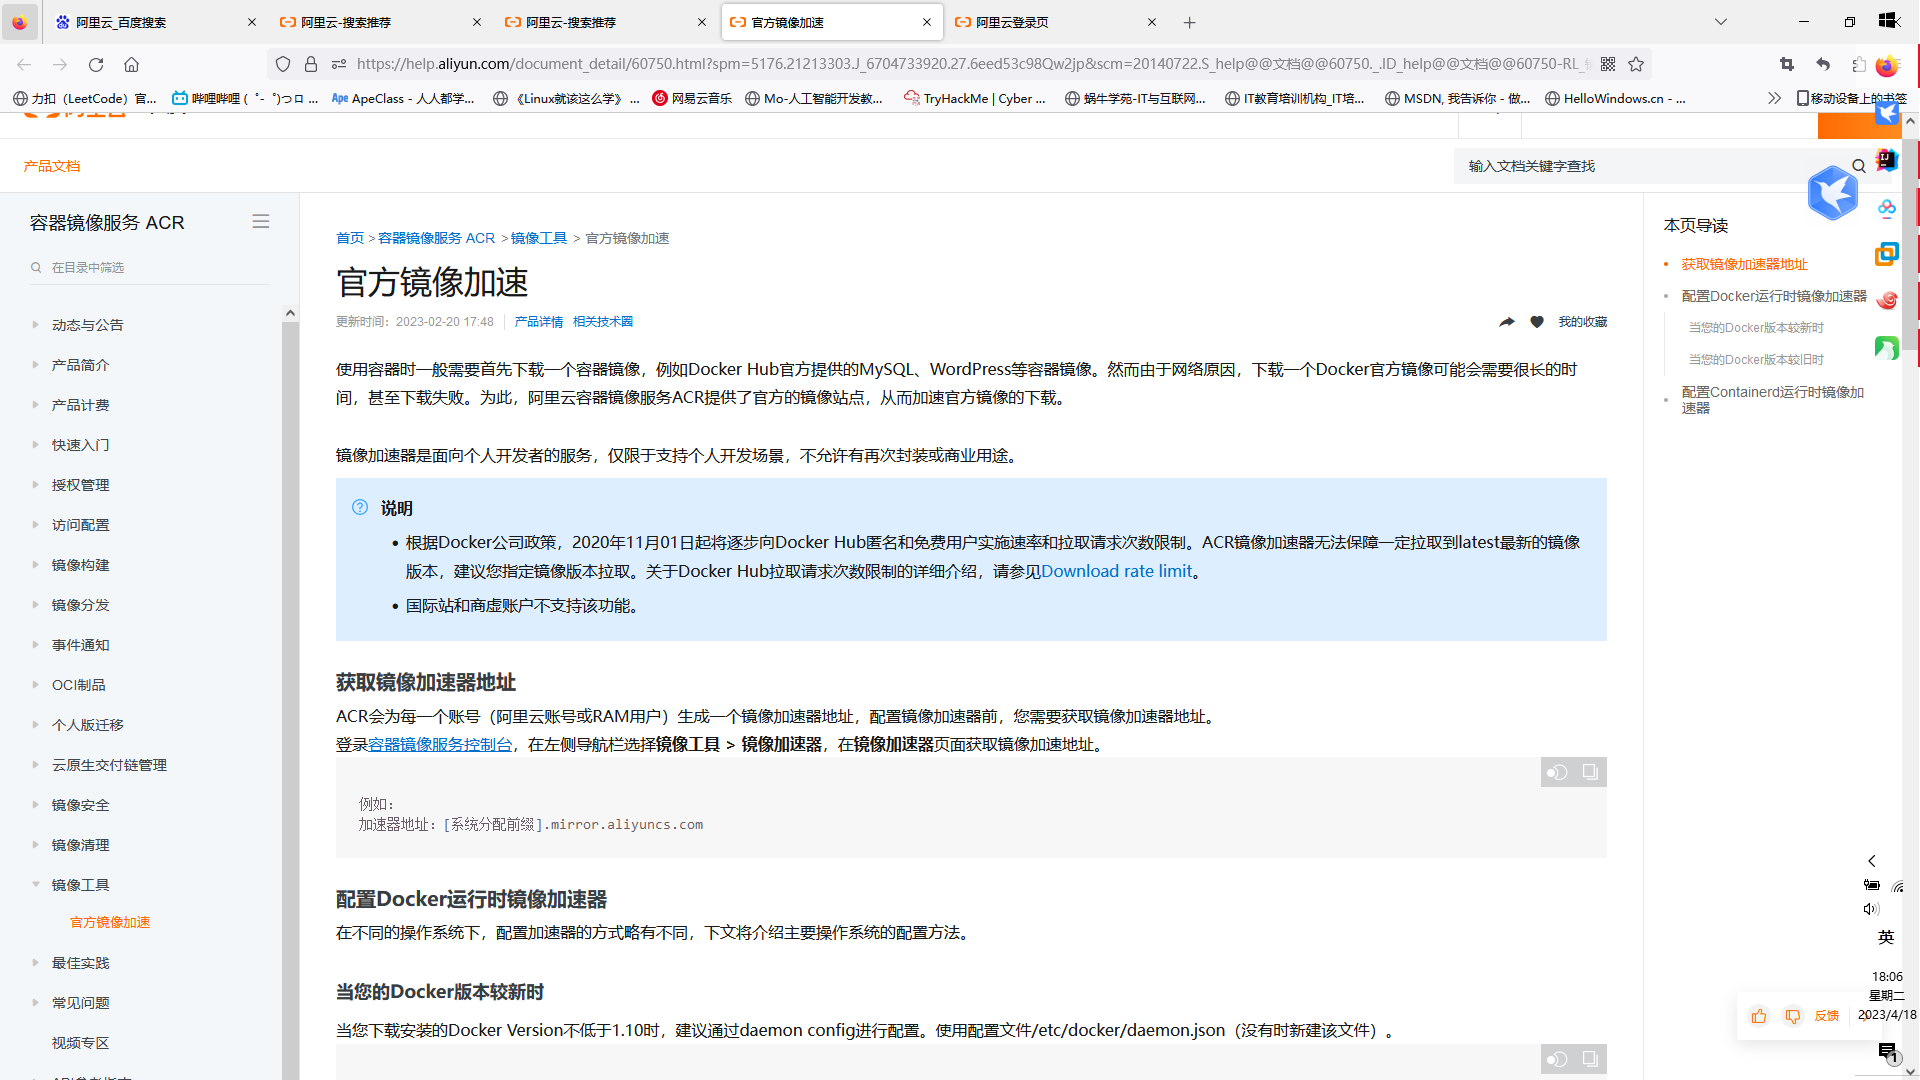The height and width of the screenshot is (1080, 1920).
Task: Go back to the previous page
Action: 24,64
